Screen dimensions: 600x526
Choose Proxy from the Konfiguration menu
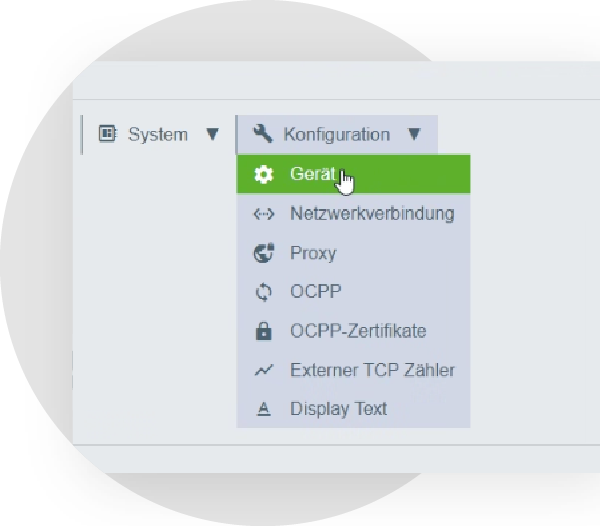313,253
